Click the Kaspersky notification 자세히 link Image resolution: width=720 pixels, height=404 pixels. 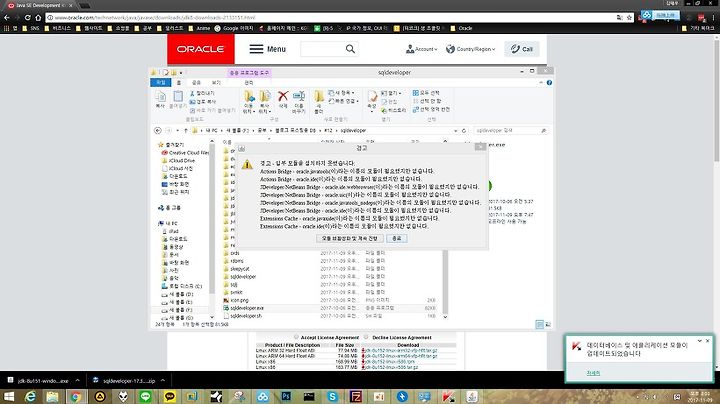click(x=593, y=373)
